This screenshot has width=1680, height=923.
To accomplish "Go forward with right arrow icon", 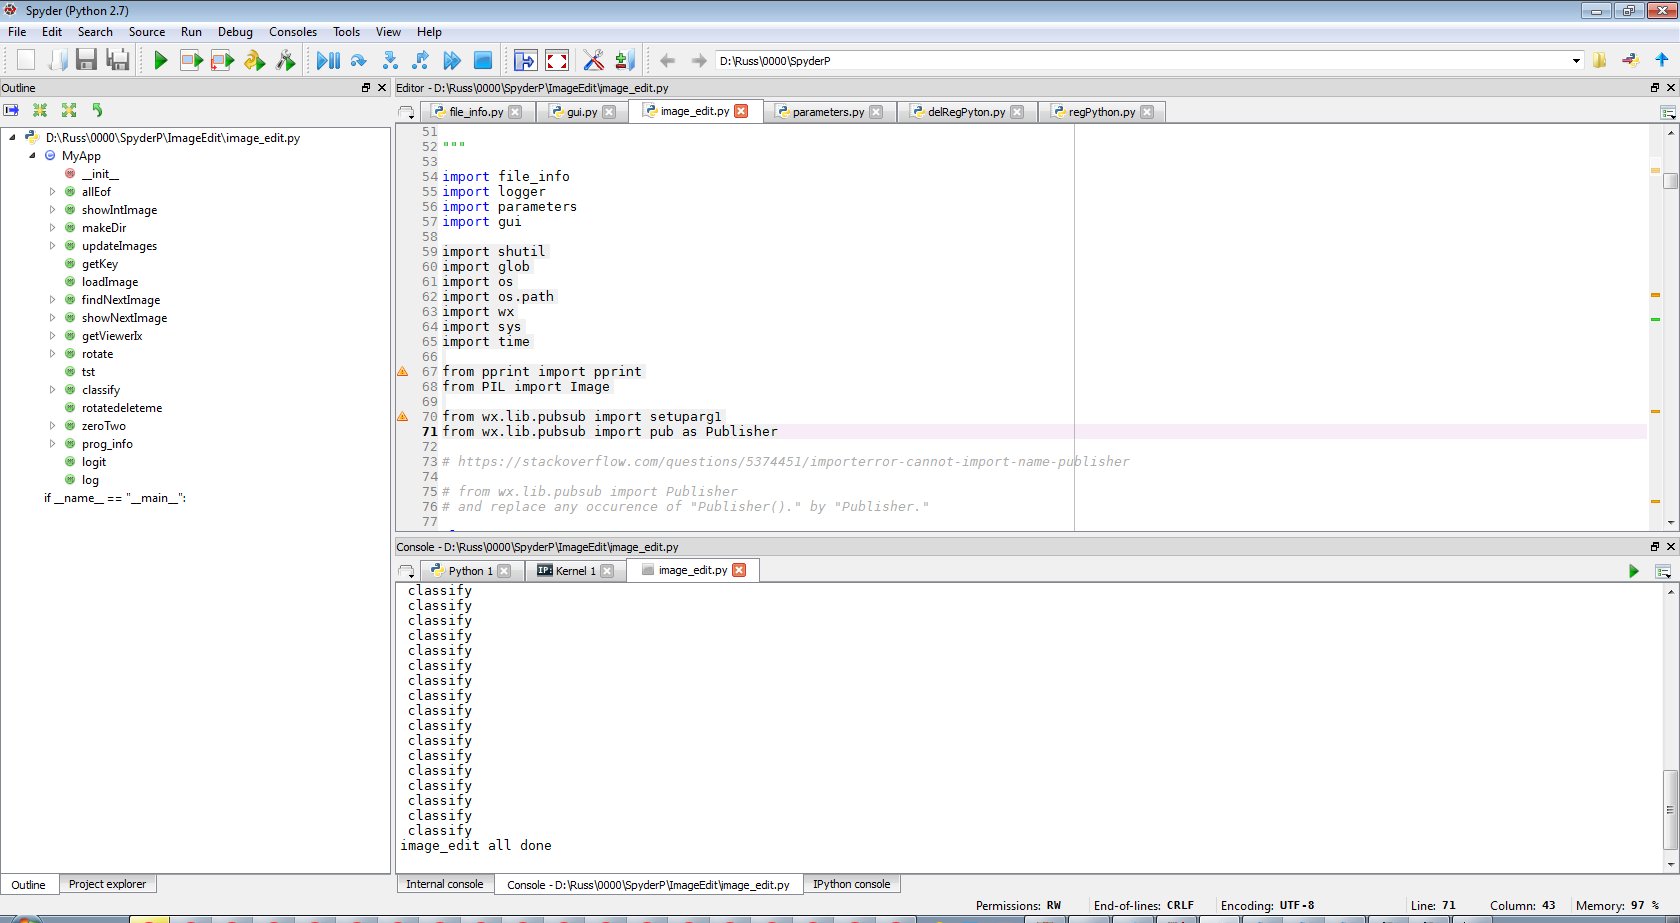I will pos(699,60).
